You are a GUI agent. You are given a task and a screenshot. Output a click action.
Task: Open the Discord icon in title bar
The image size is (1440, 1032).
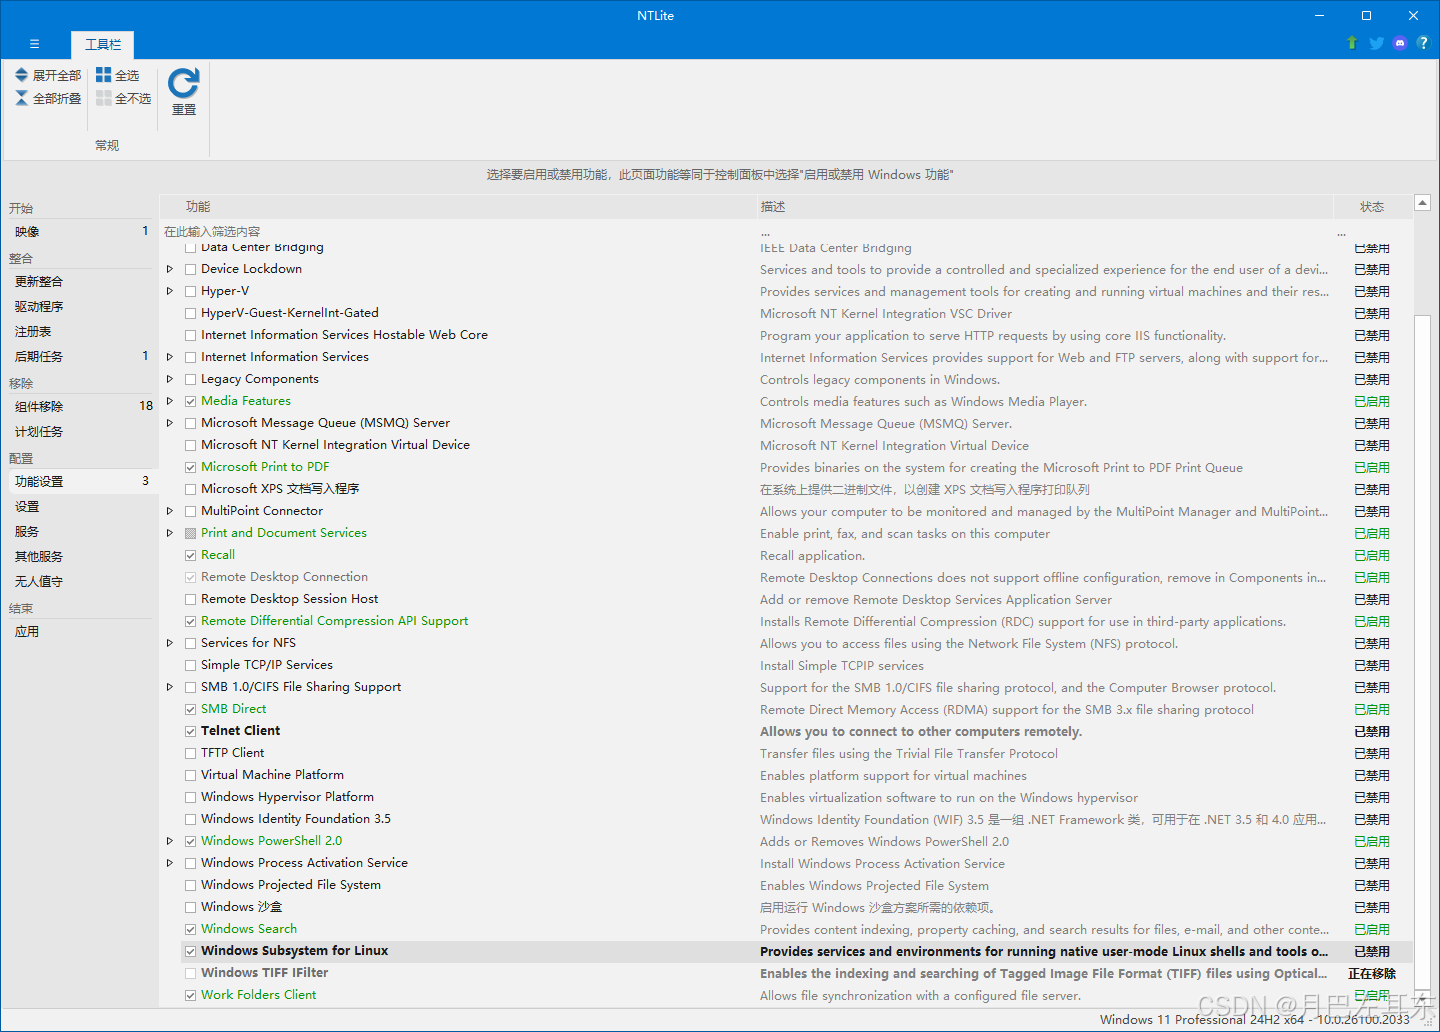[1400, 43]
